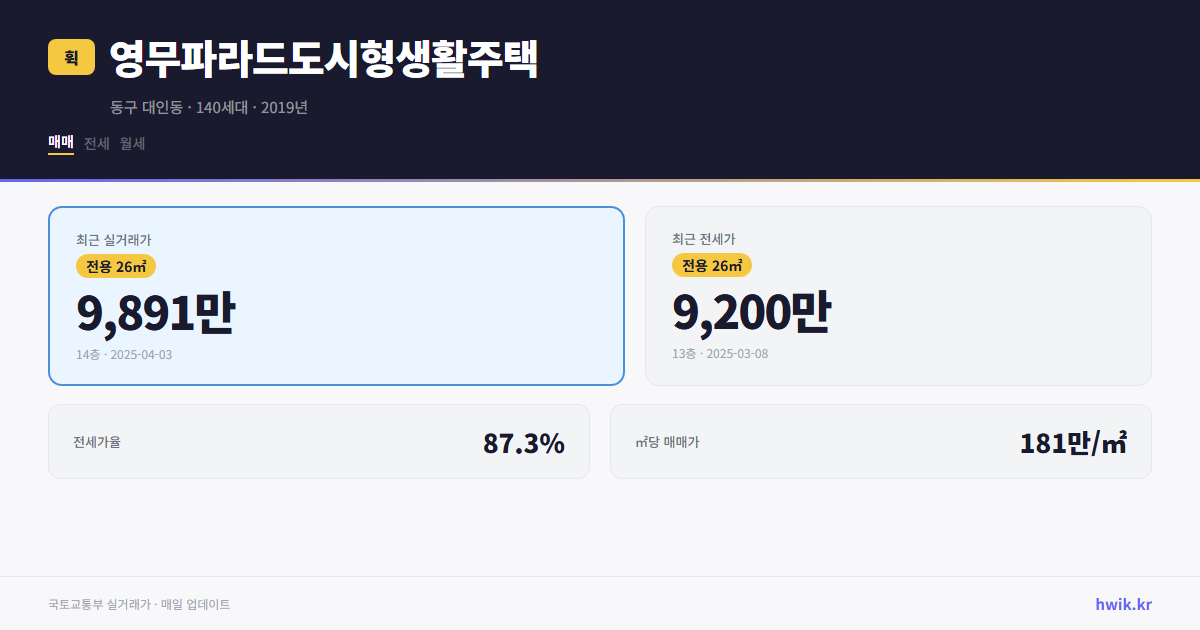Click the 9,200만 jeonse price
Screen dimensions: 1200x630
click(x=751, y=311)
